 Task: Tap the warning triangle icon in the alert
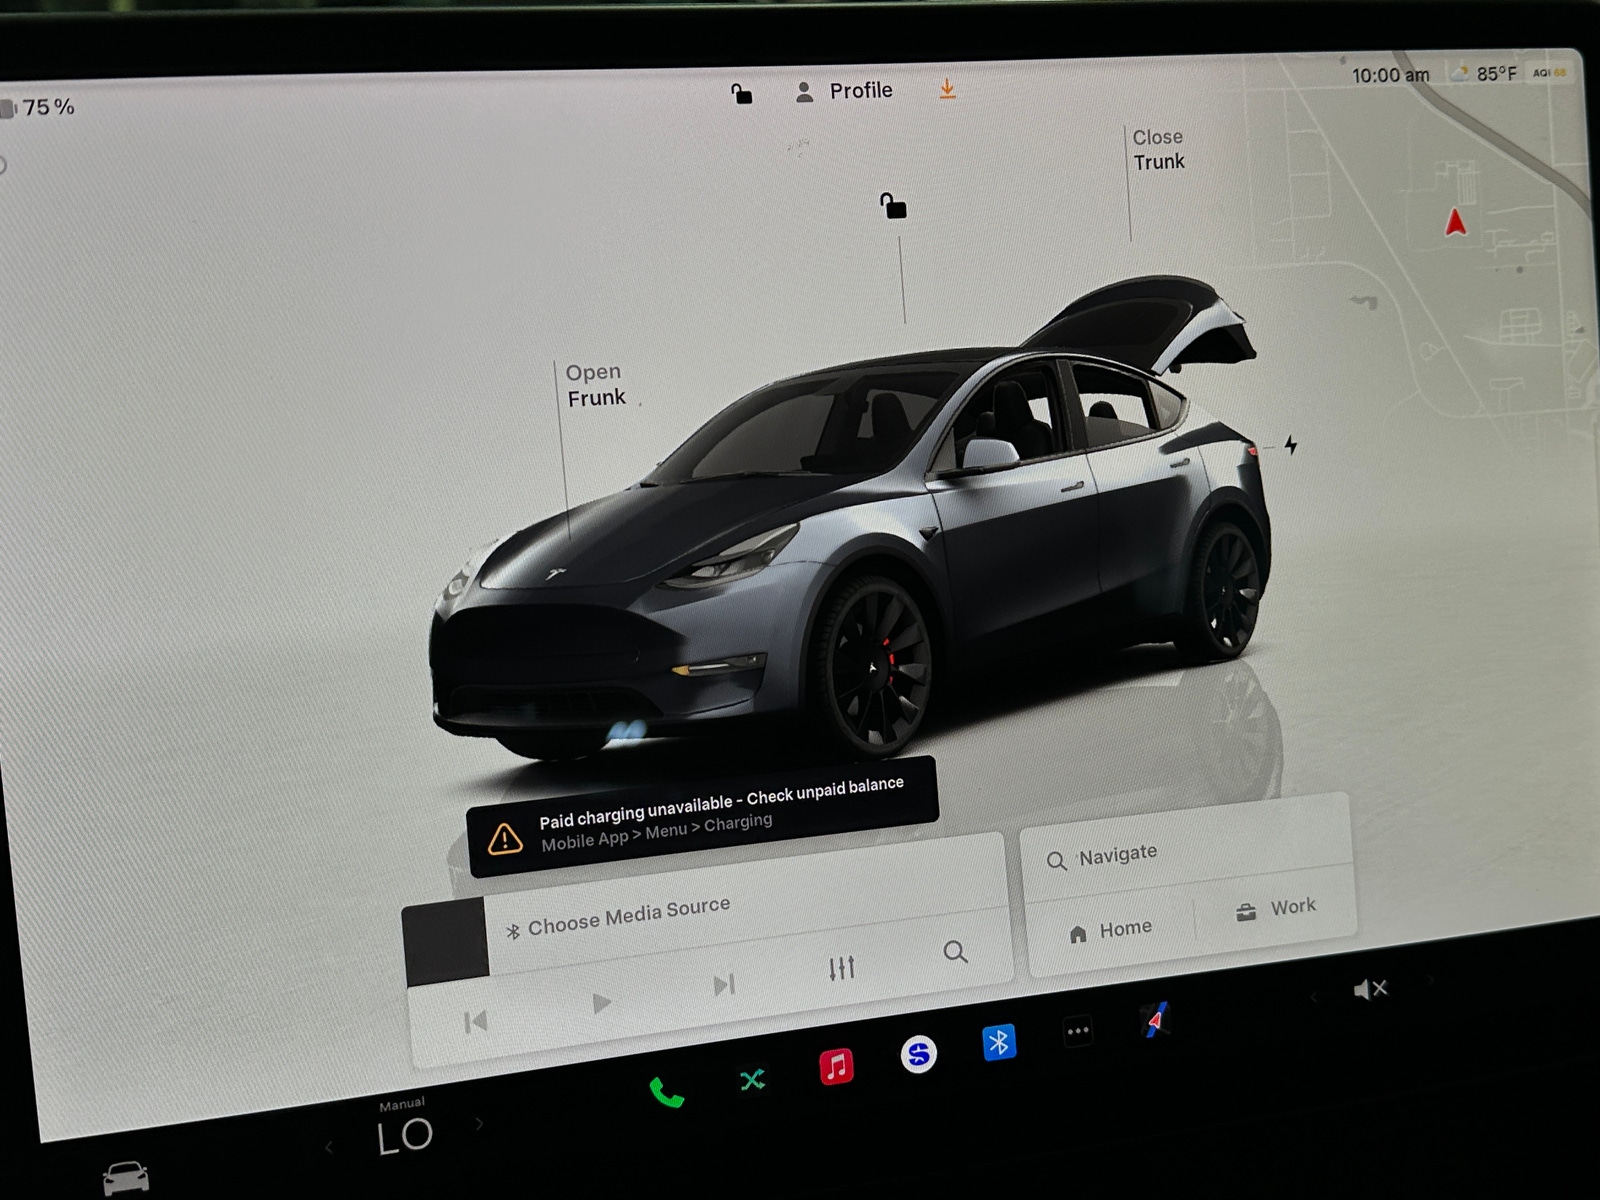[505, 838]
